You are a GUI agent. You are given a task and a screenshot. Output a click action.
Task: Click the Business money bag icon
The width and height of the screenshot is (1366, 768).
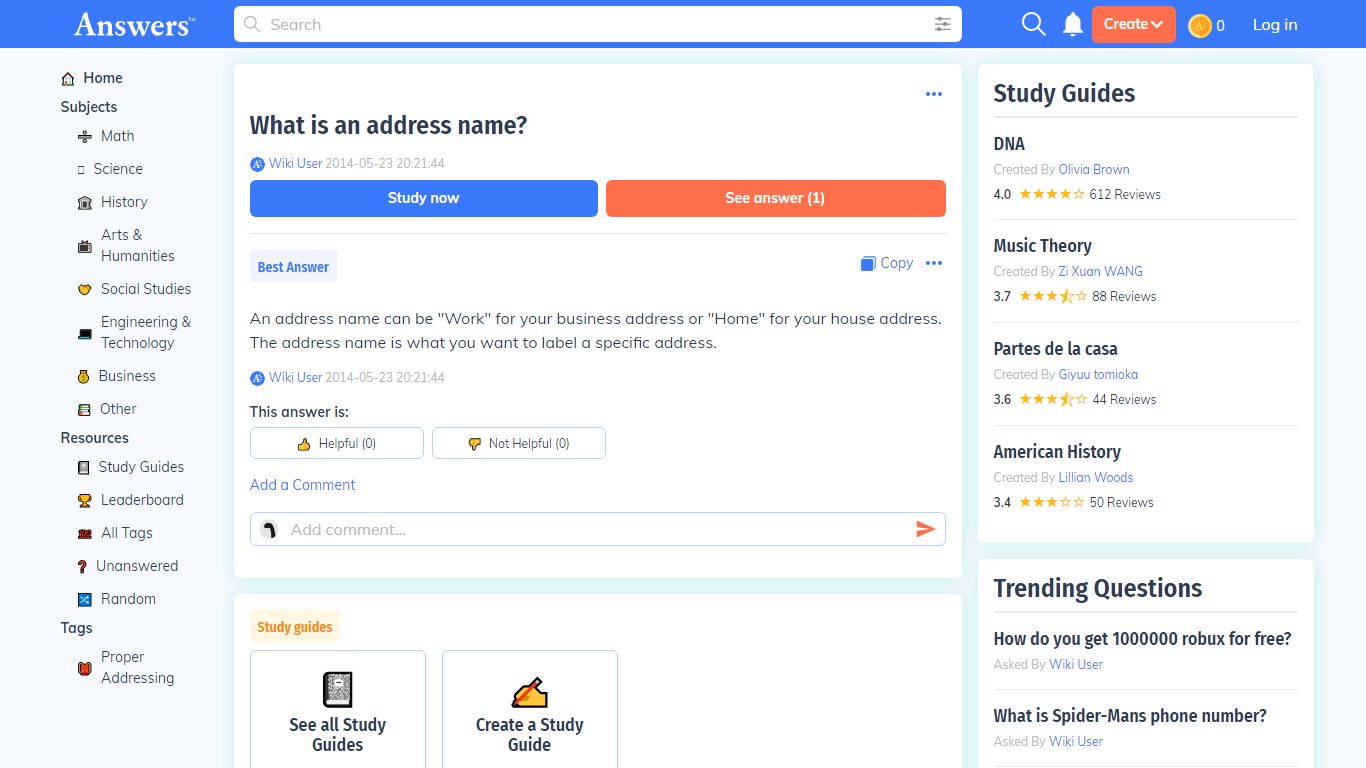point(84,376)
